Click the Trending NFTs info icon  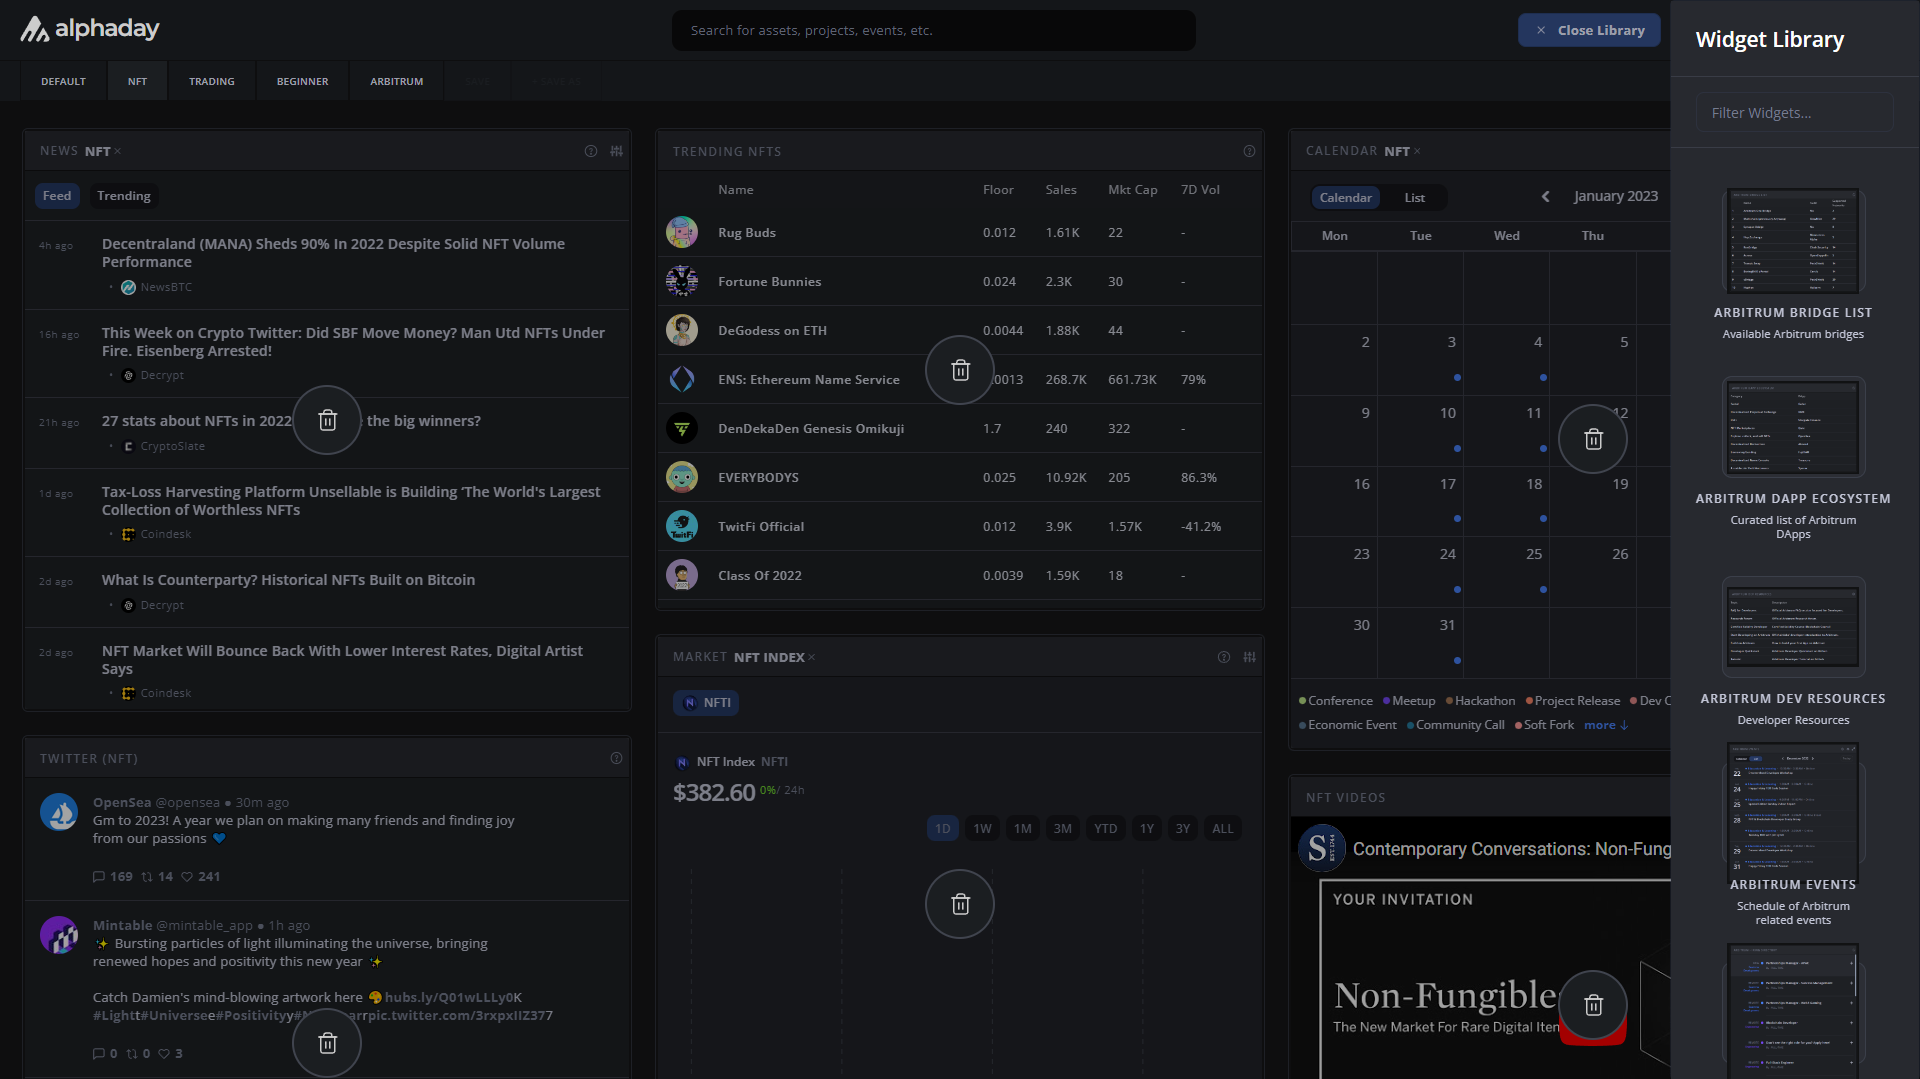coord(1249,151)
